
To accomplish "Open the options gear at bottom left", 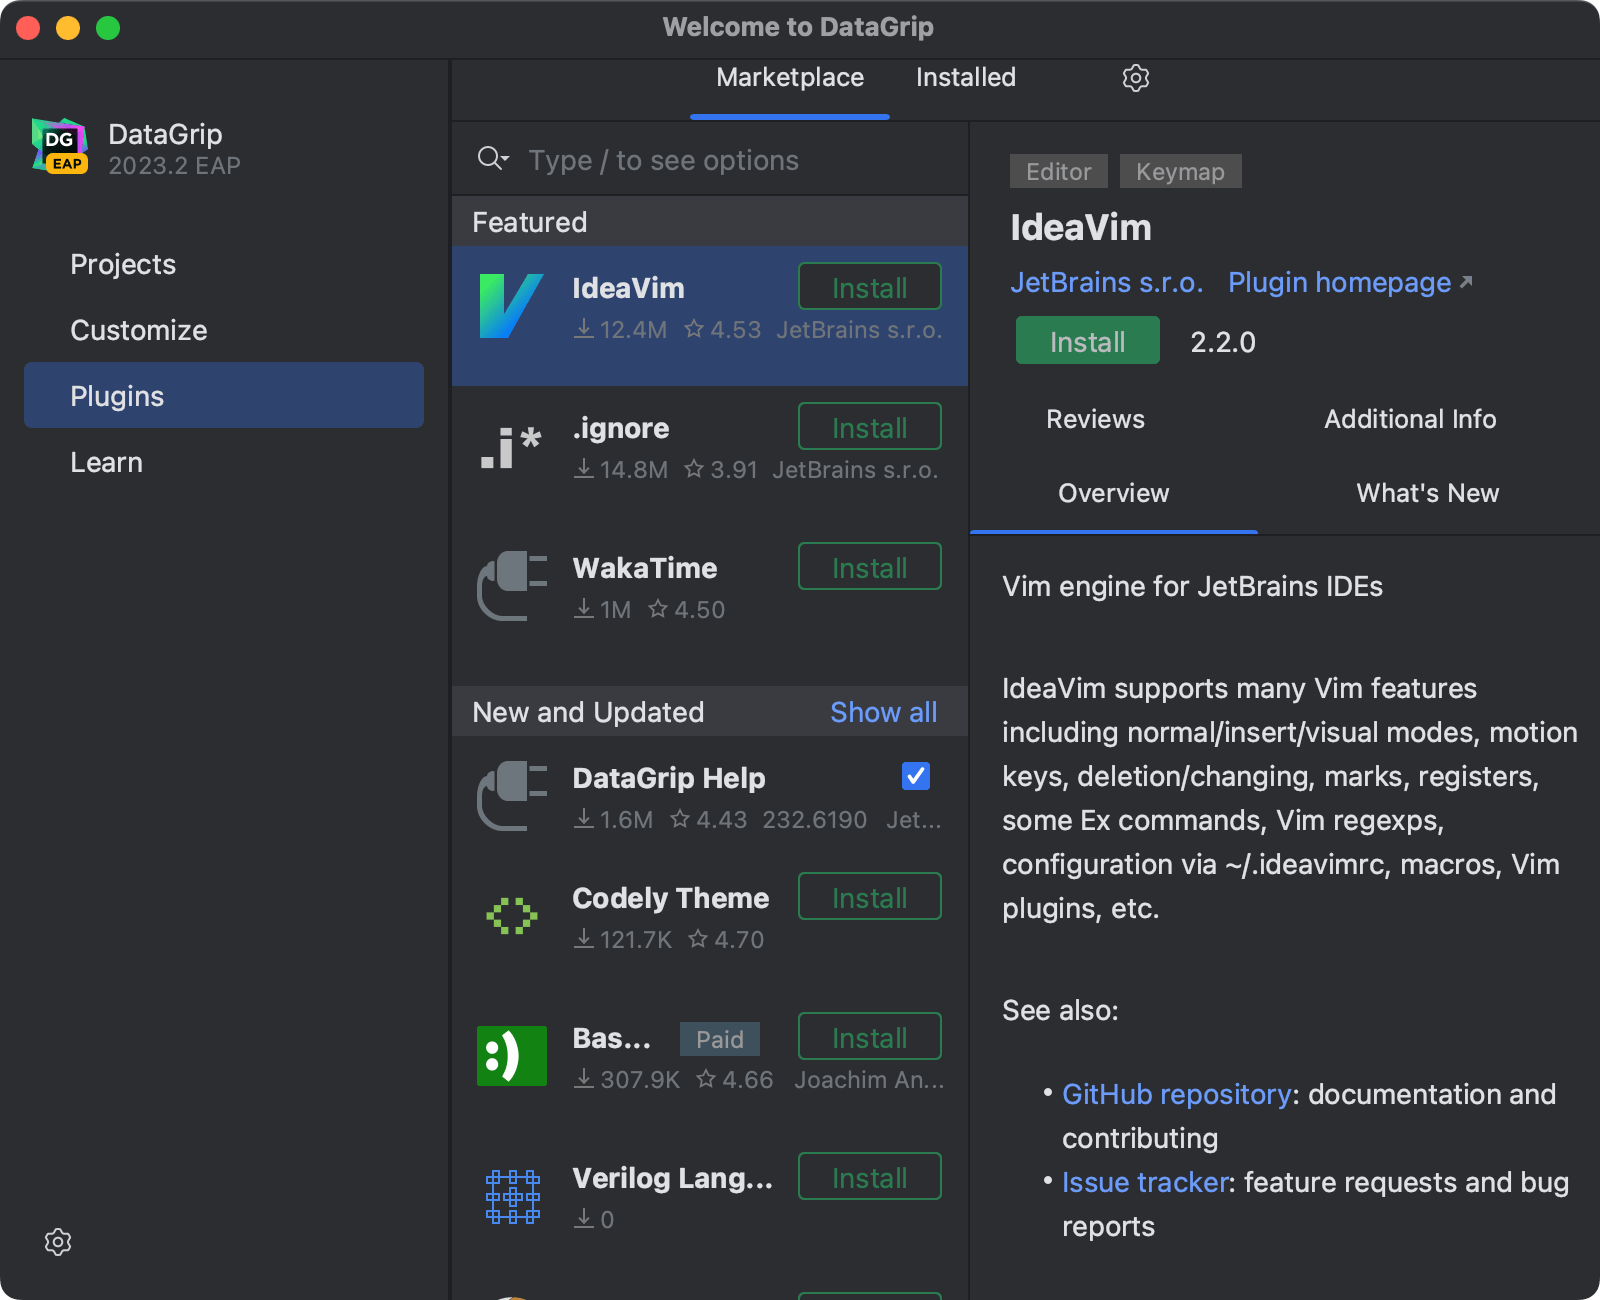I will click(58, 1242).
